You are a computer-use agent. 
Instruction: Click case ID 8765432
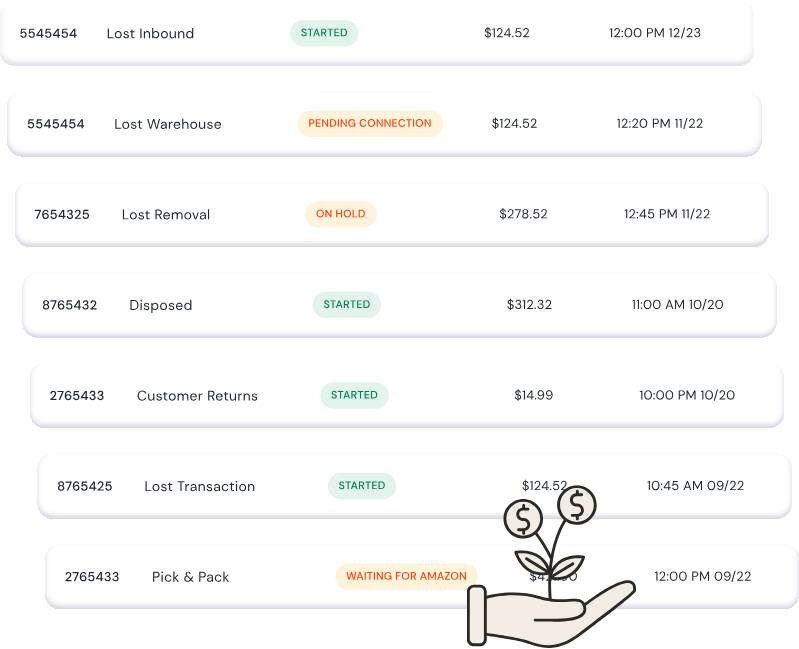69,305
